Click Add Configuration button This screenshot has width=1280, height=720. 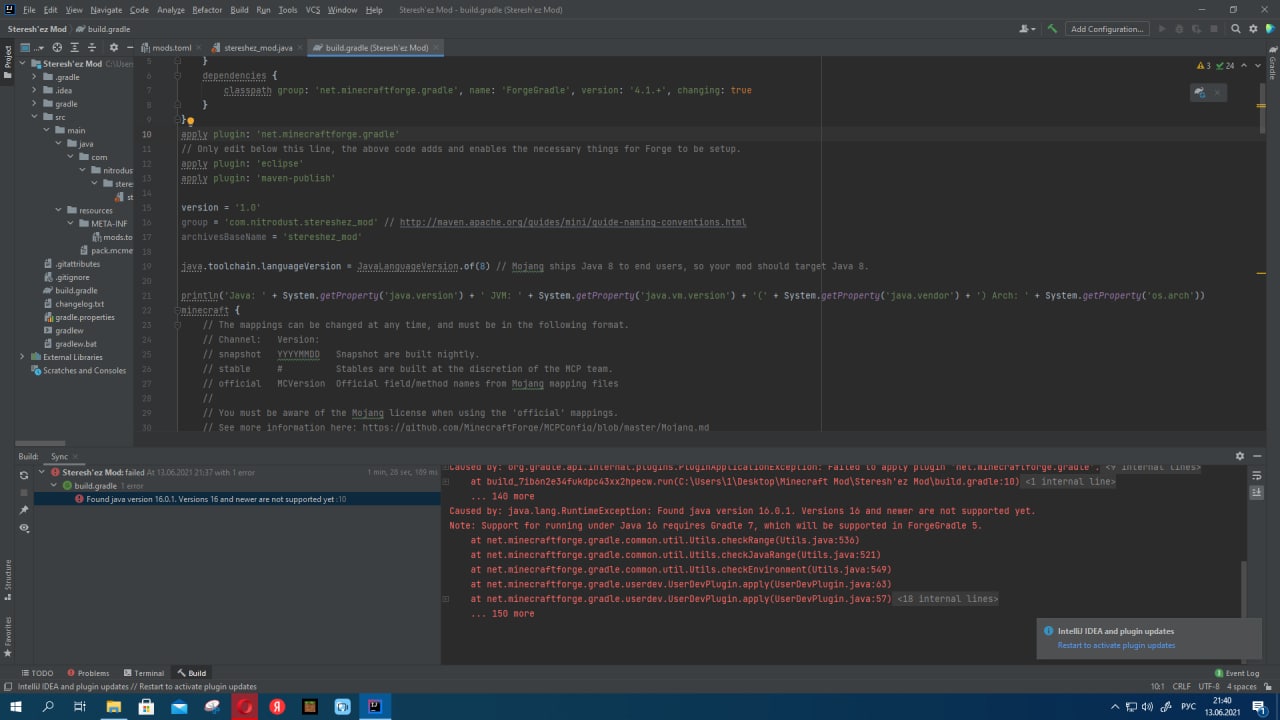[x=1106, y=29]
